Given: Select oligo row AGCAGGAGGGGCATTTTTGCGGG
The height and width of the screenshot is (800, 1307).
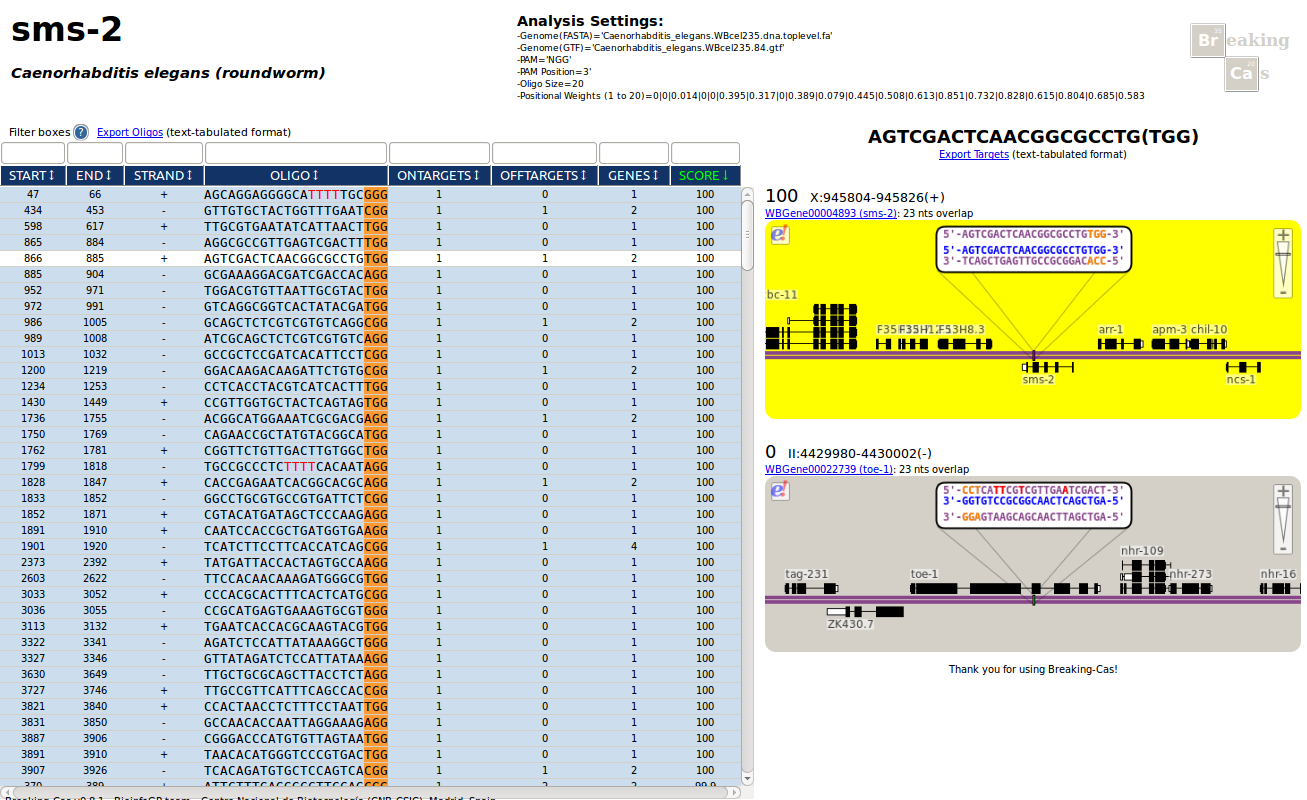Looking at the screenshot, I should (370, 194).
